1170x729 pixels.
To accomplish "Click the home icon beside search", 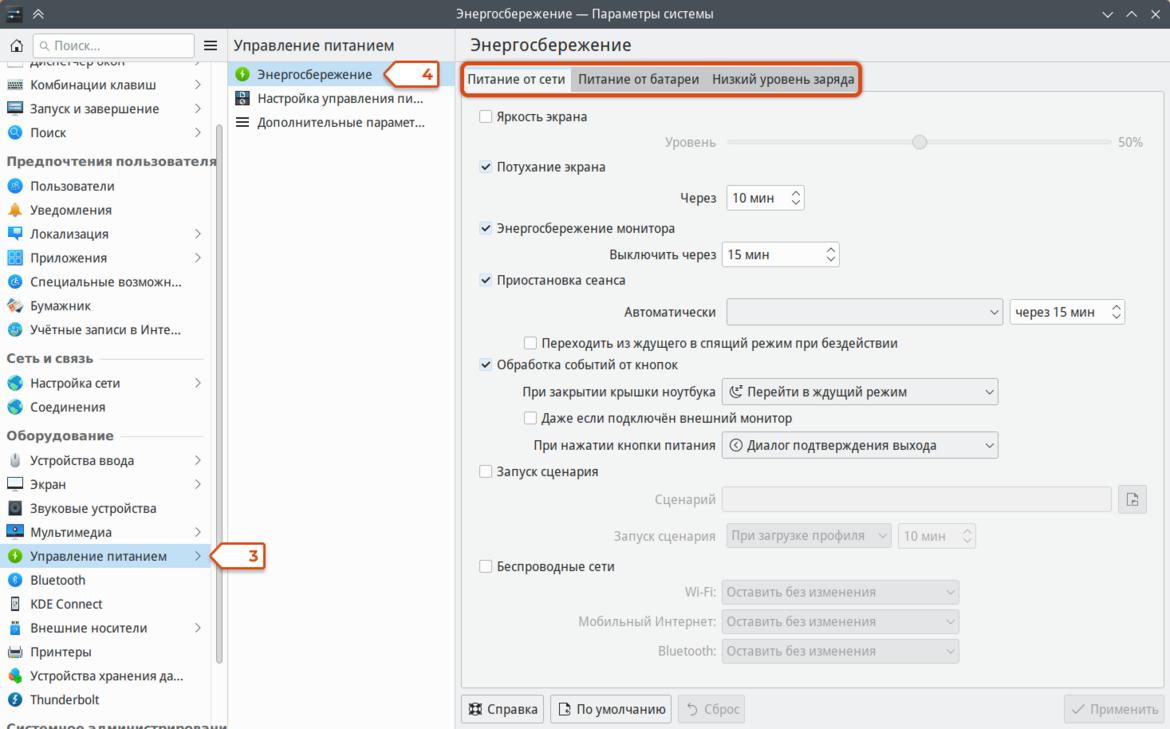I will click(16, 46).
